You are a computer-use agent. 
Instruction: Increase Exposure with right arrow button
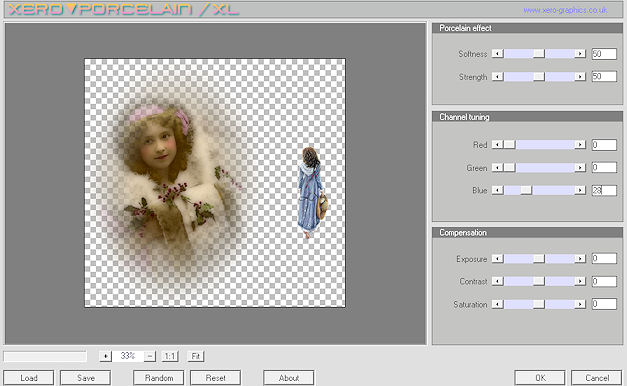tap(580, 259)
